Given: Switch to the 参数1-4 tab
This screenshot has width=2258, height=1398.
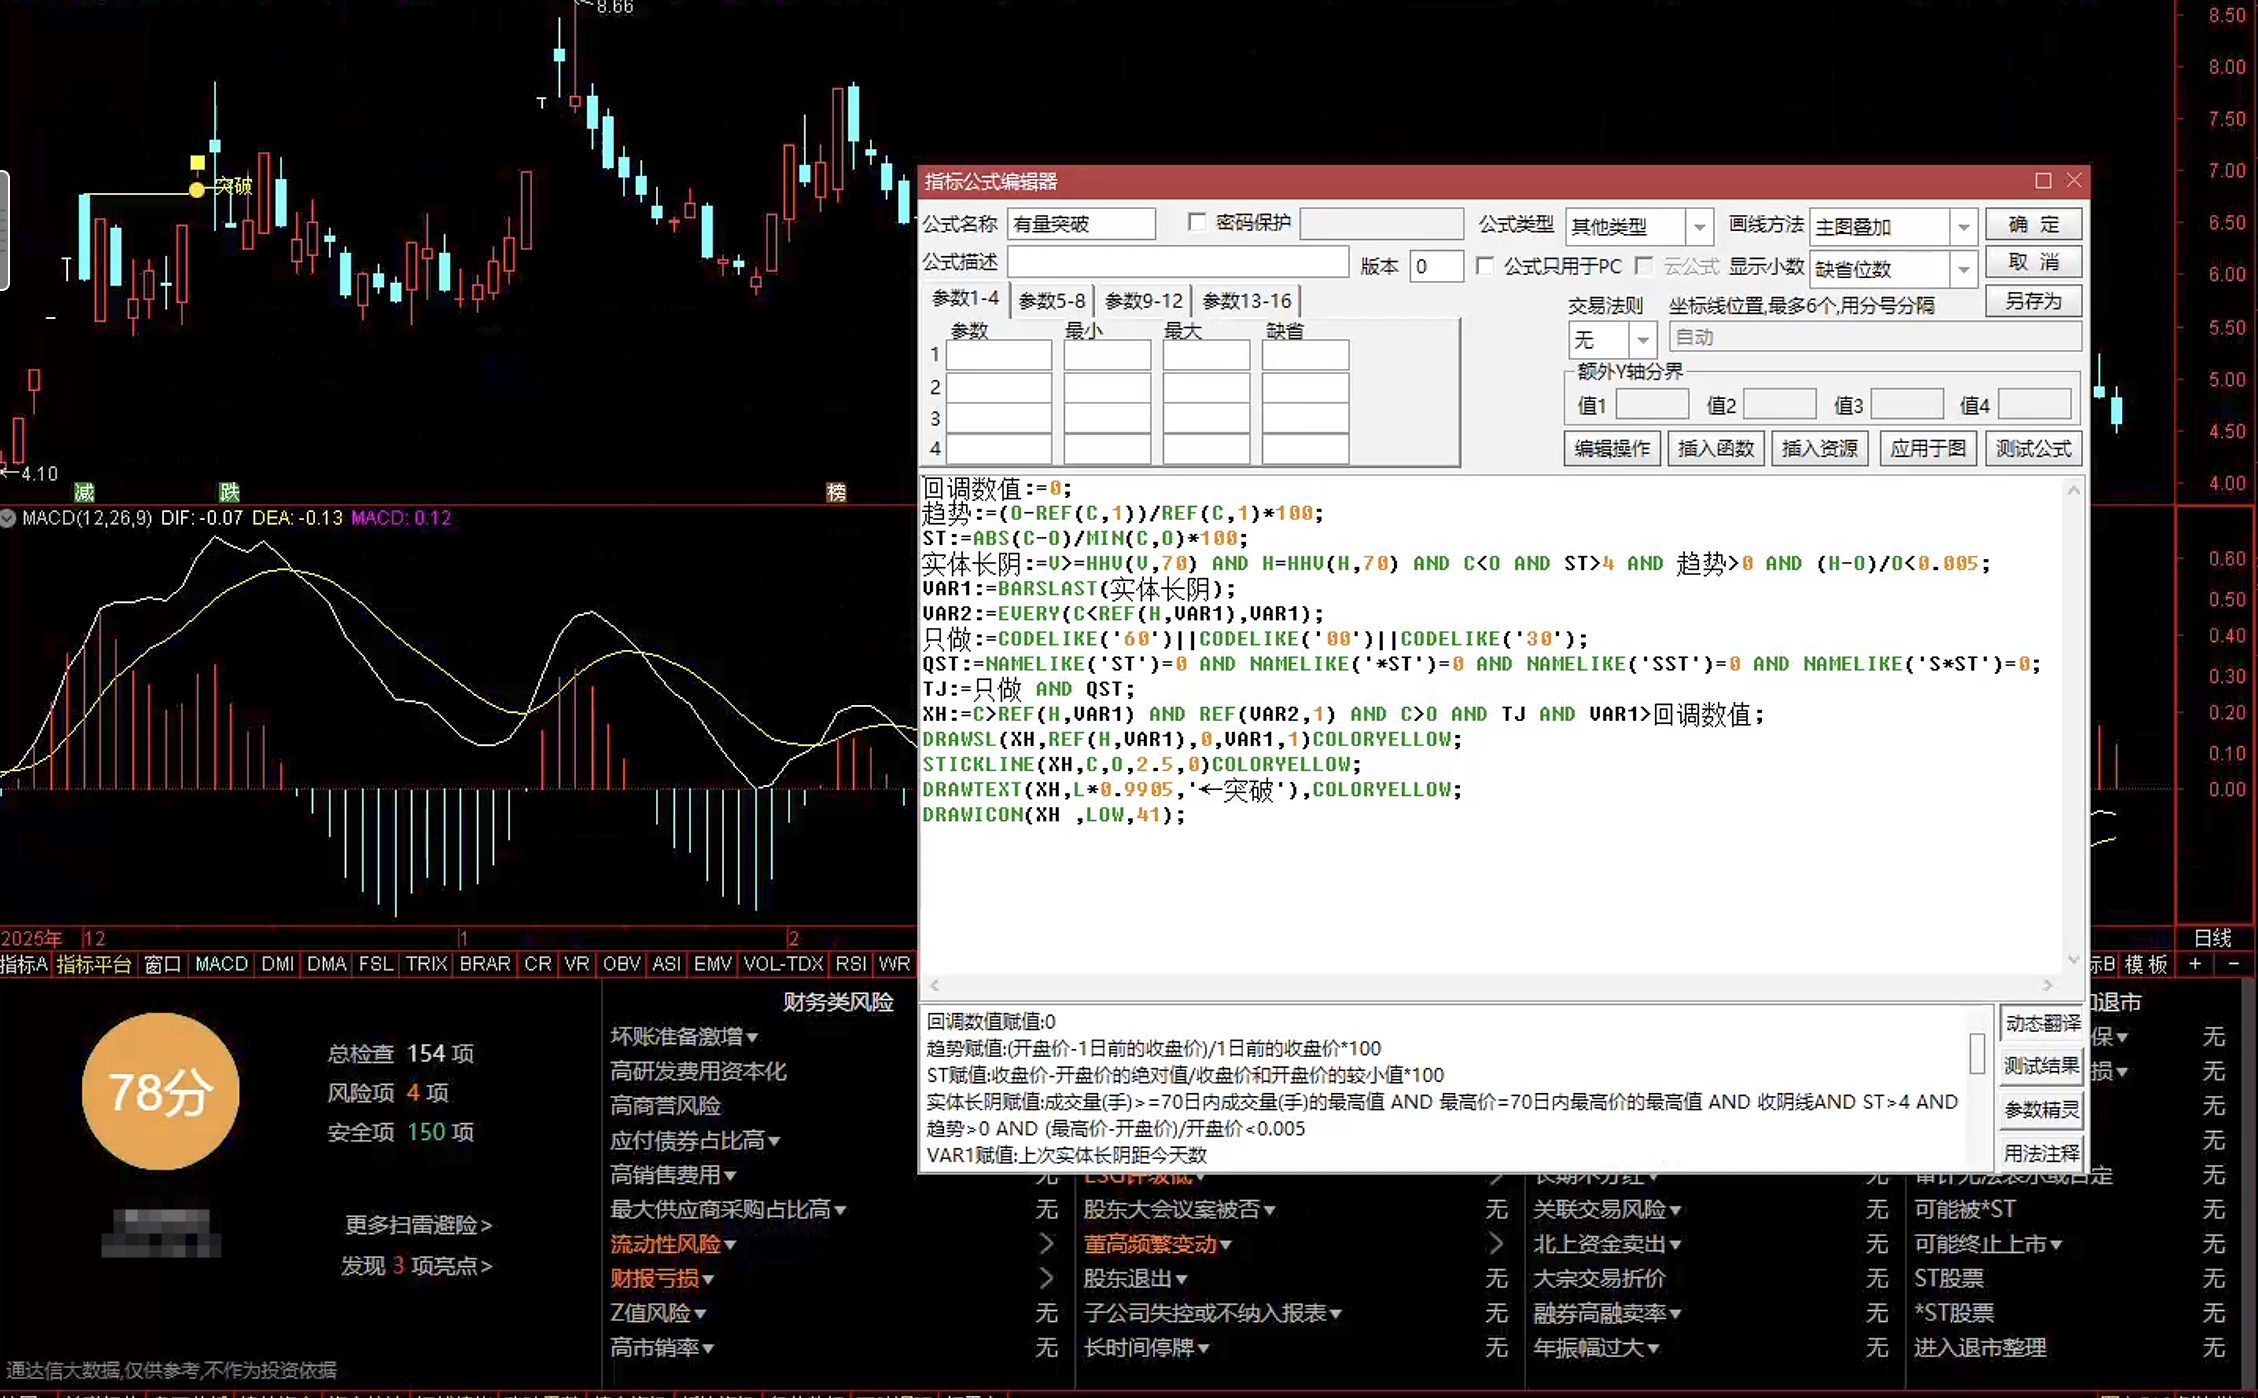Looking at the screenshot, I should pos(965,298).
